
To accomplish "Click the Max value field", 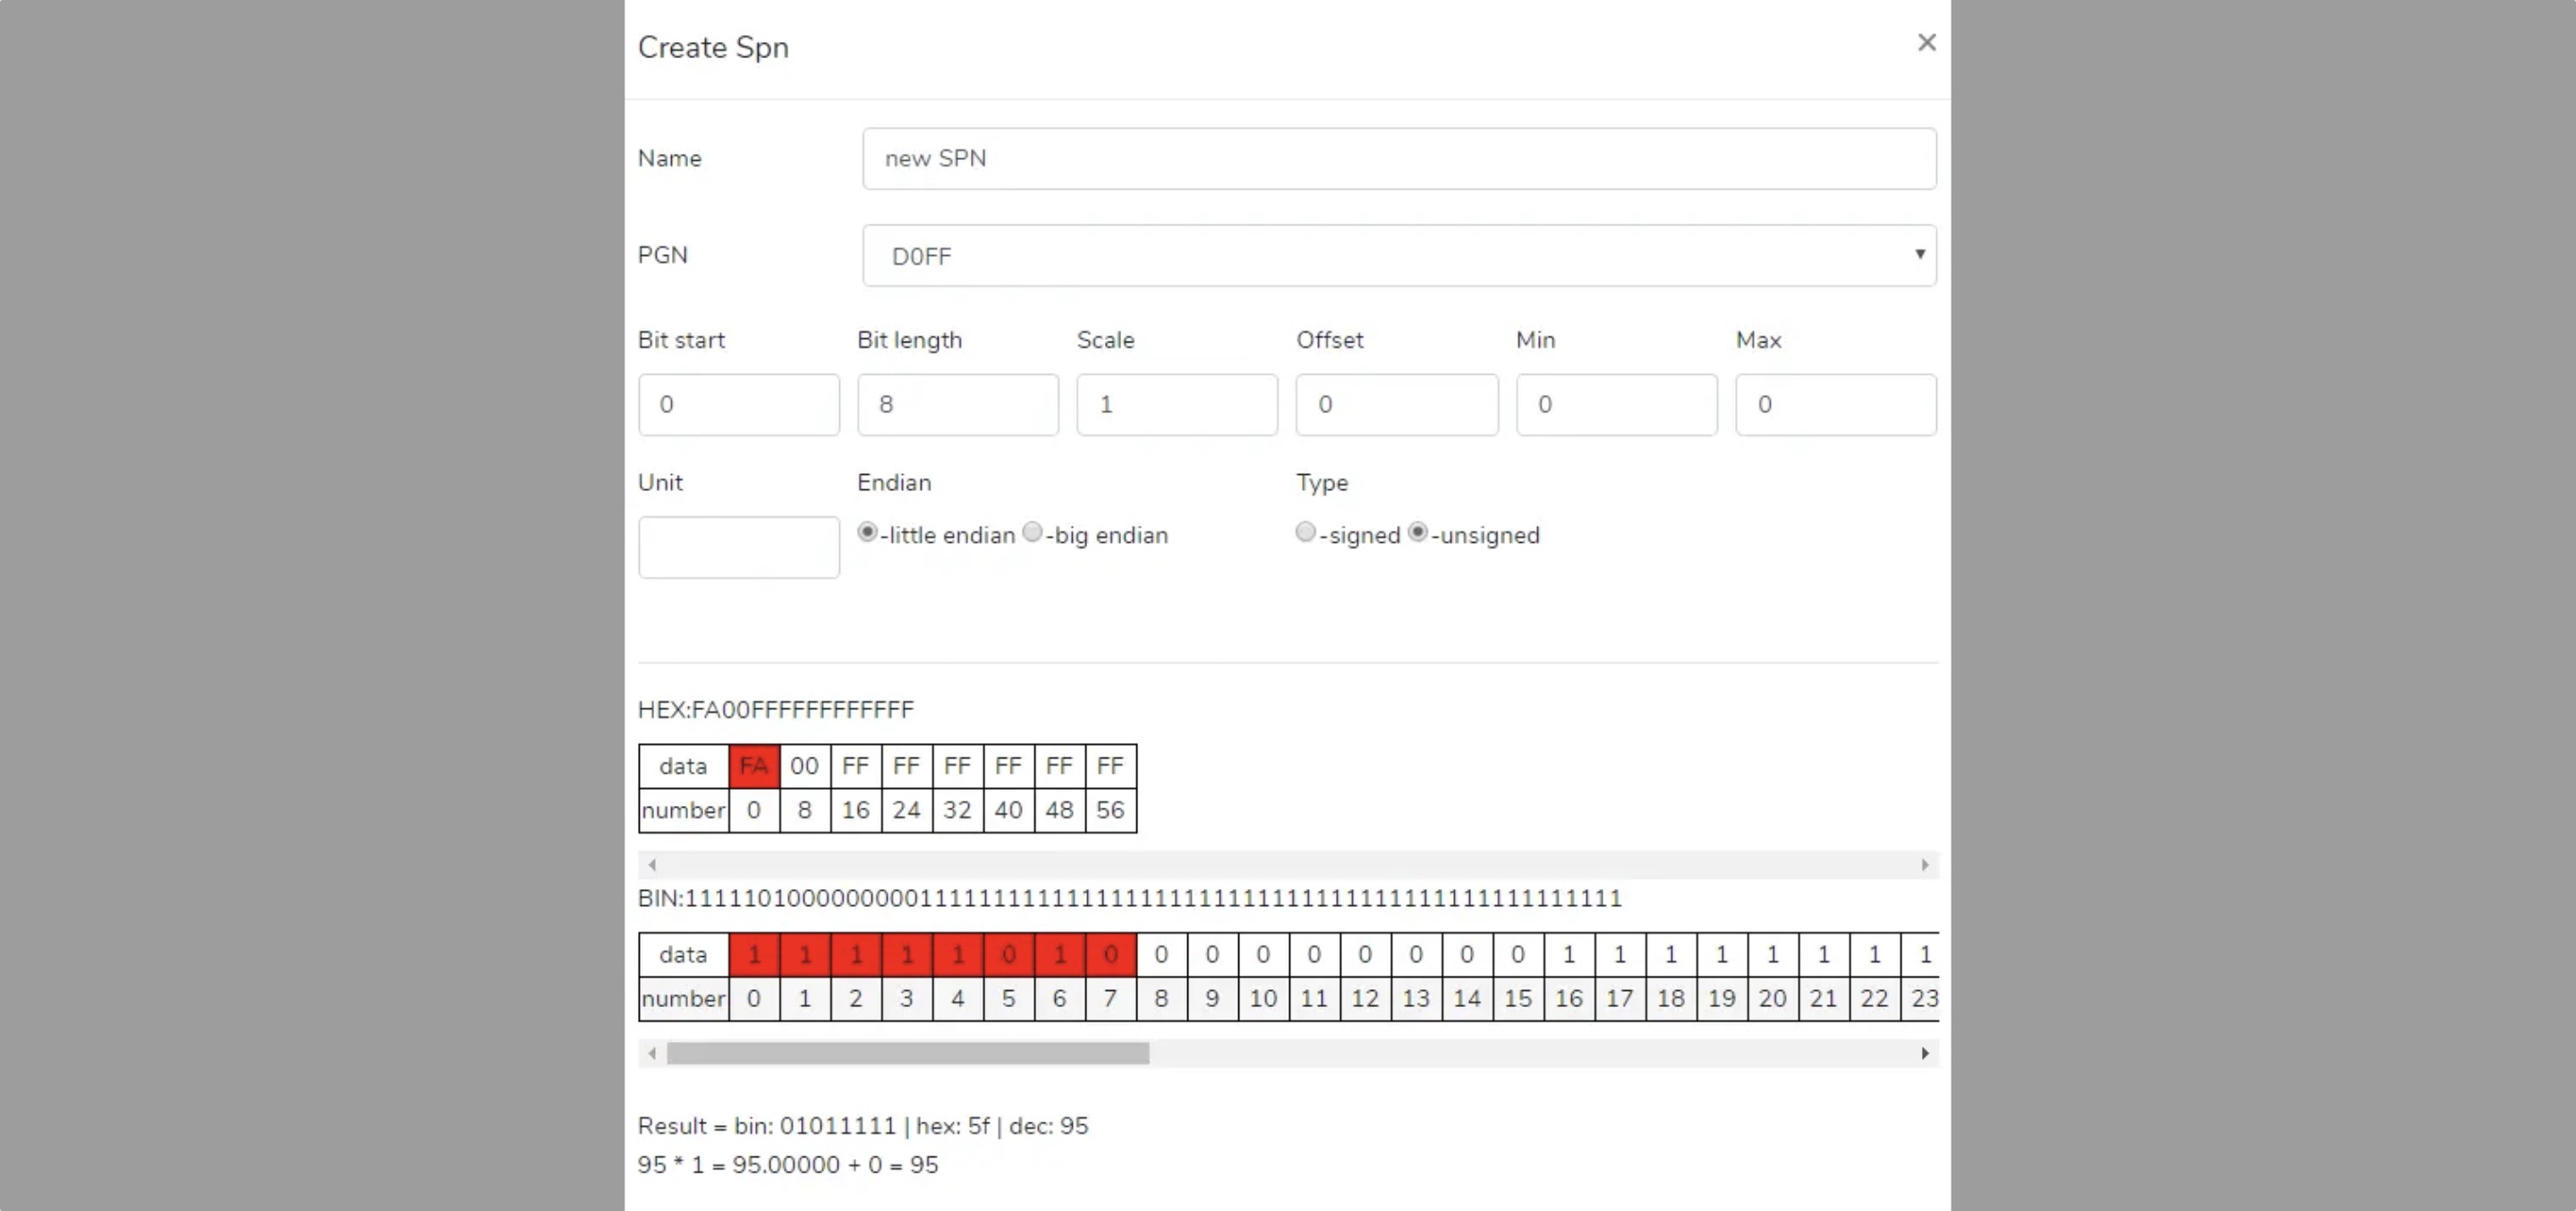I will (x=1836, y=404).
